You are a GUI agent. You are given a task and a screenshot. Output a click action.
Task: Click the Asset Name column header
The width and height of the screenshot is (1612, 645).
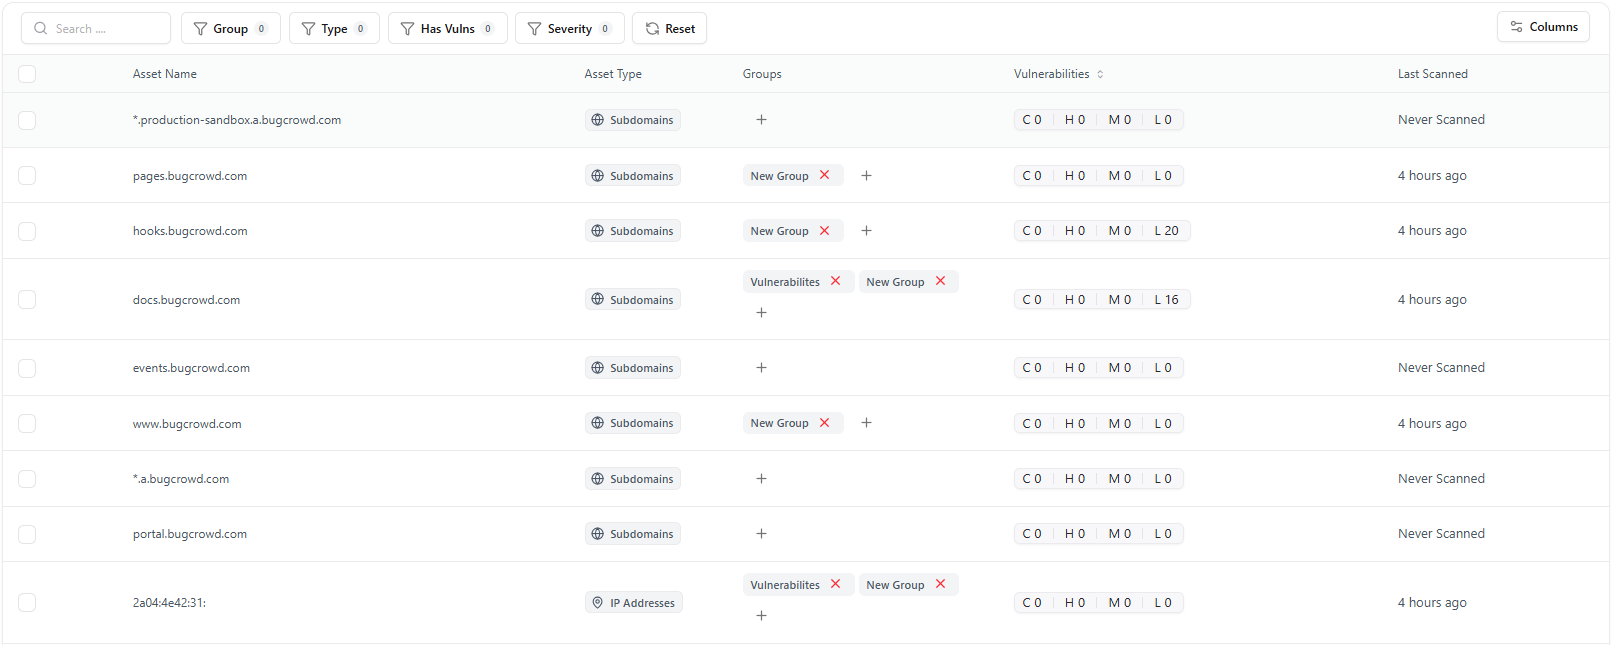coord(165,74)
